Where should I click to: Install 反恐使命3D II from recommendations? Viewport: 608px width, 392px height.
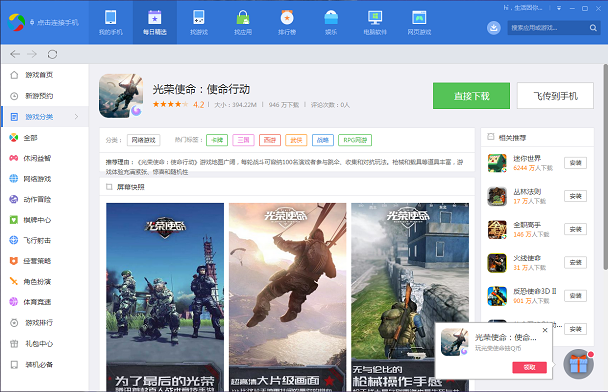click(575, 296)
